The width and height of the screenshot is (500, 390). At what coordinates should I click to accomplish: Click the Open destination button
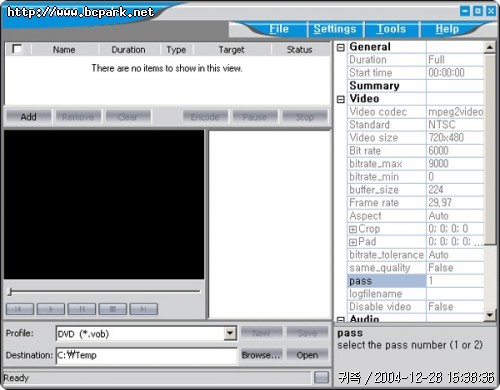pyautogui.click(x=307, y=355)
